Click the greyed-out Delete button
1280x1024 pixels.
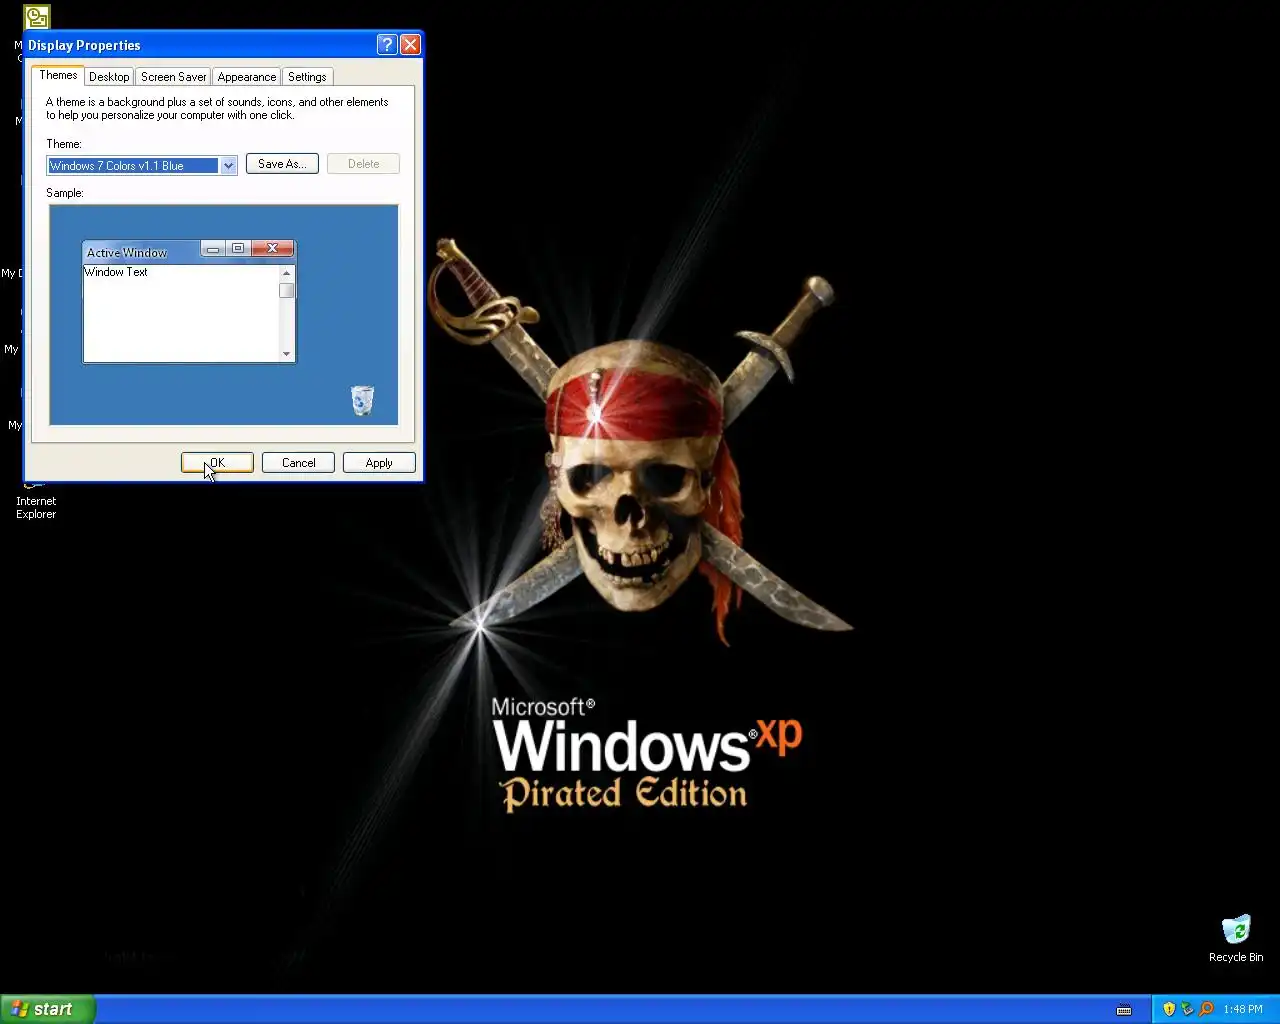tap(363, 164)
